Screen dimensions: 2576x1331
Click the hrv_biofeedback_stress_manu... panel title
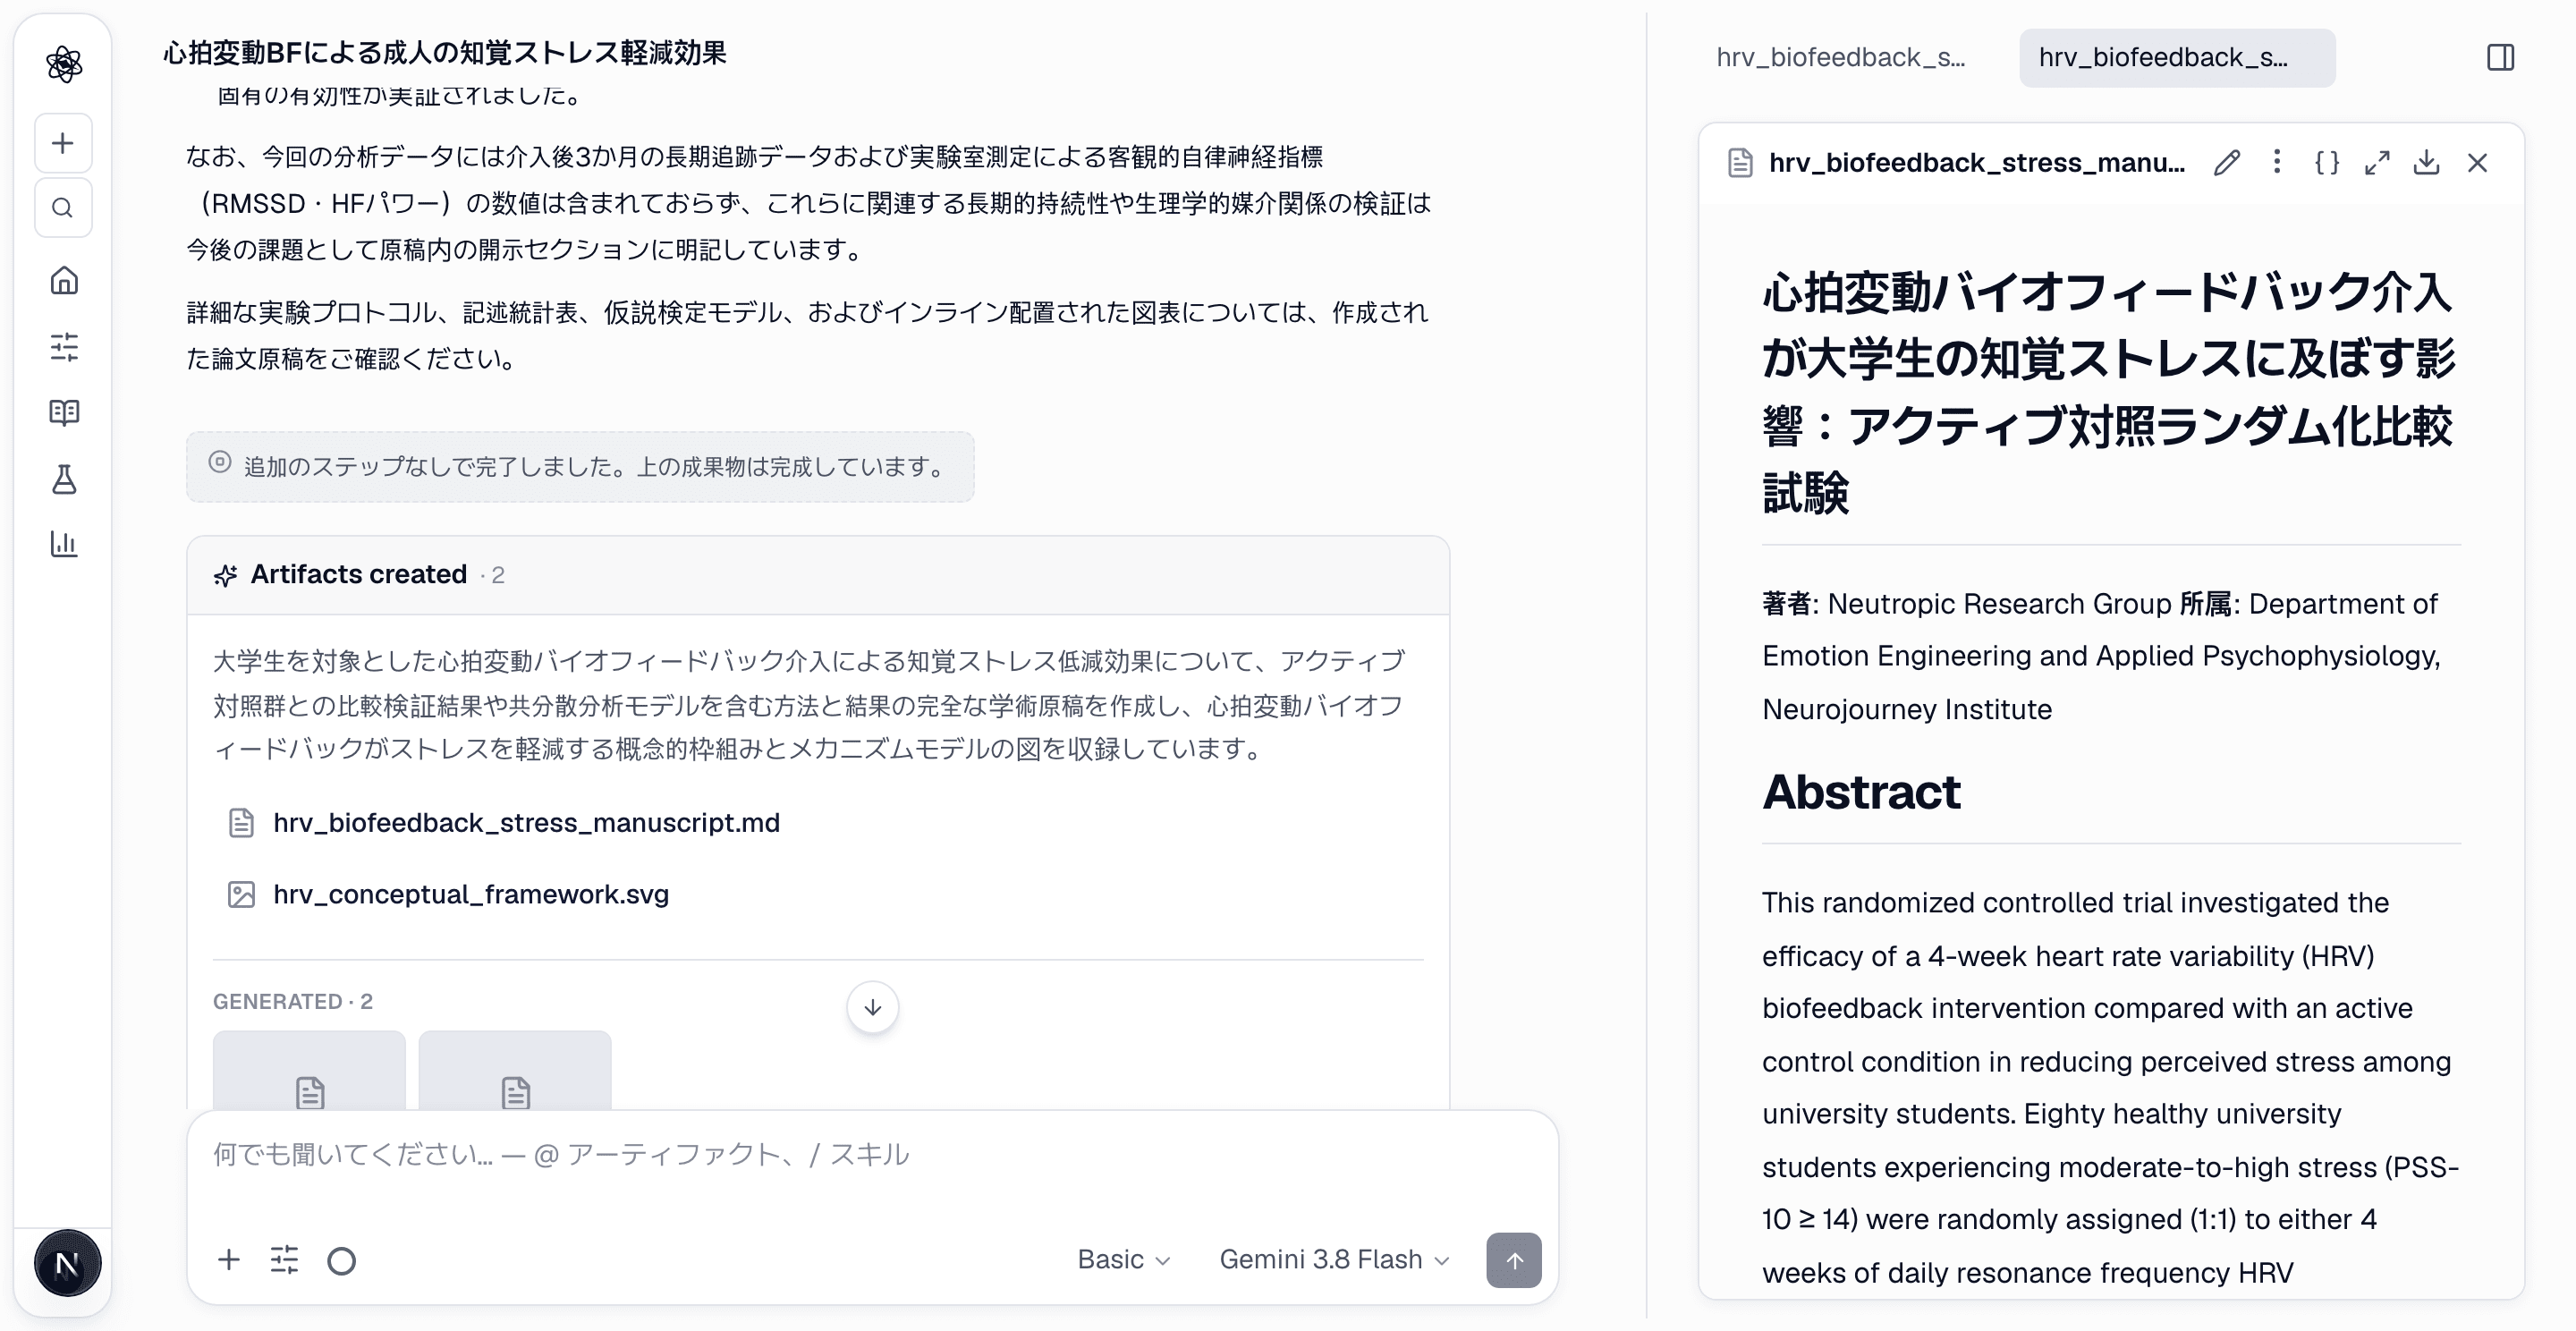[1976, 162]
